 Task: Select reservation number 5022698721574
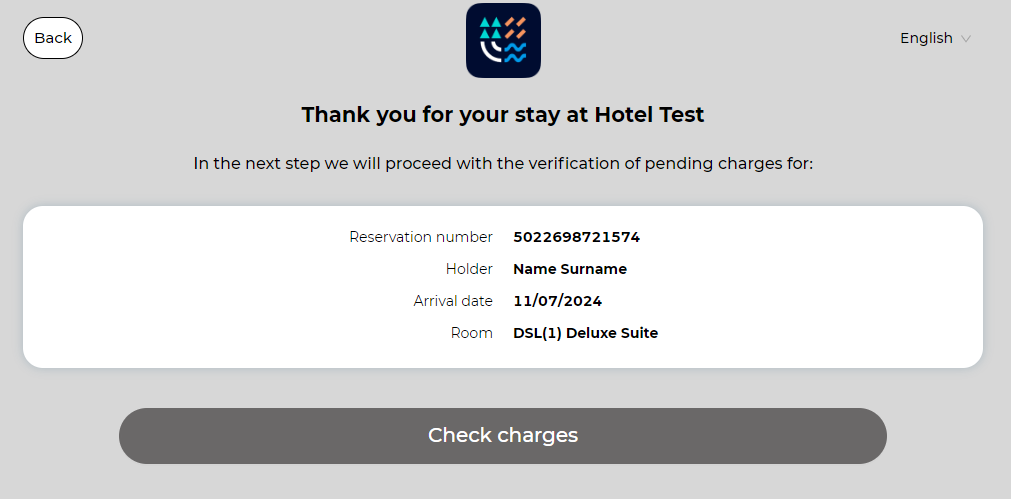point(576,237)
